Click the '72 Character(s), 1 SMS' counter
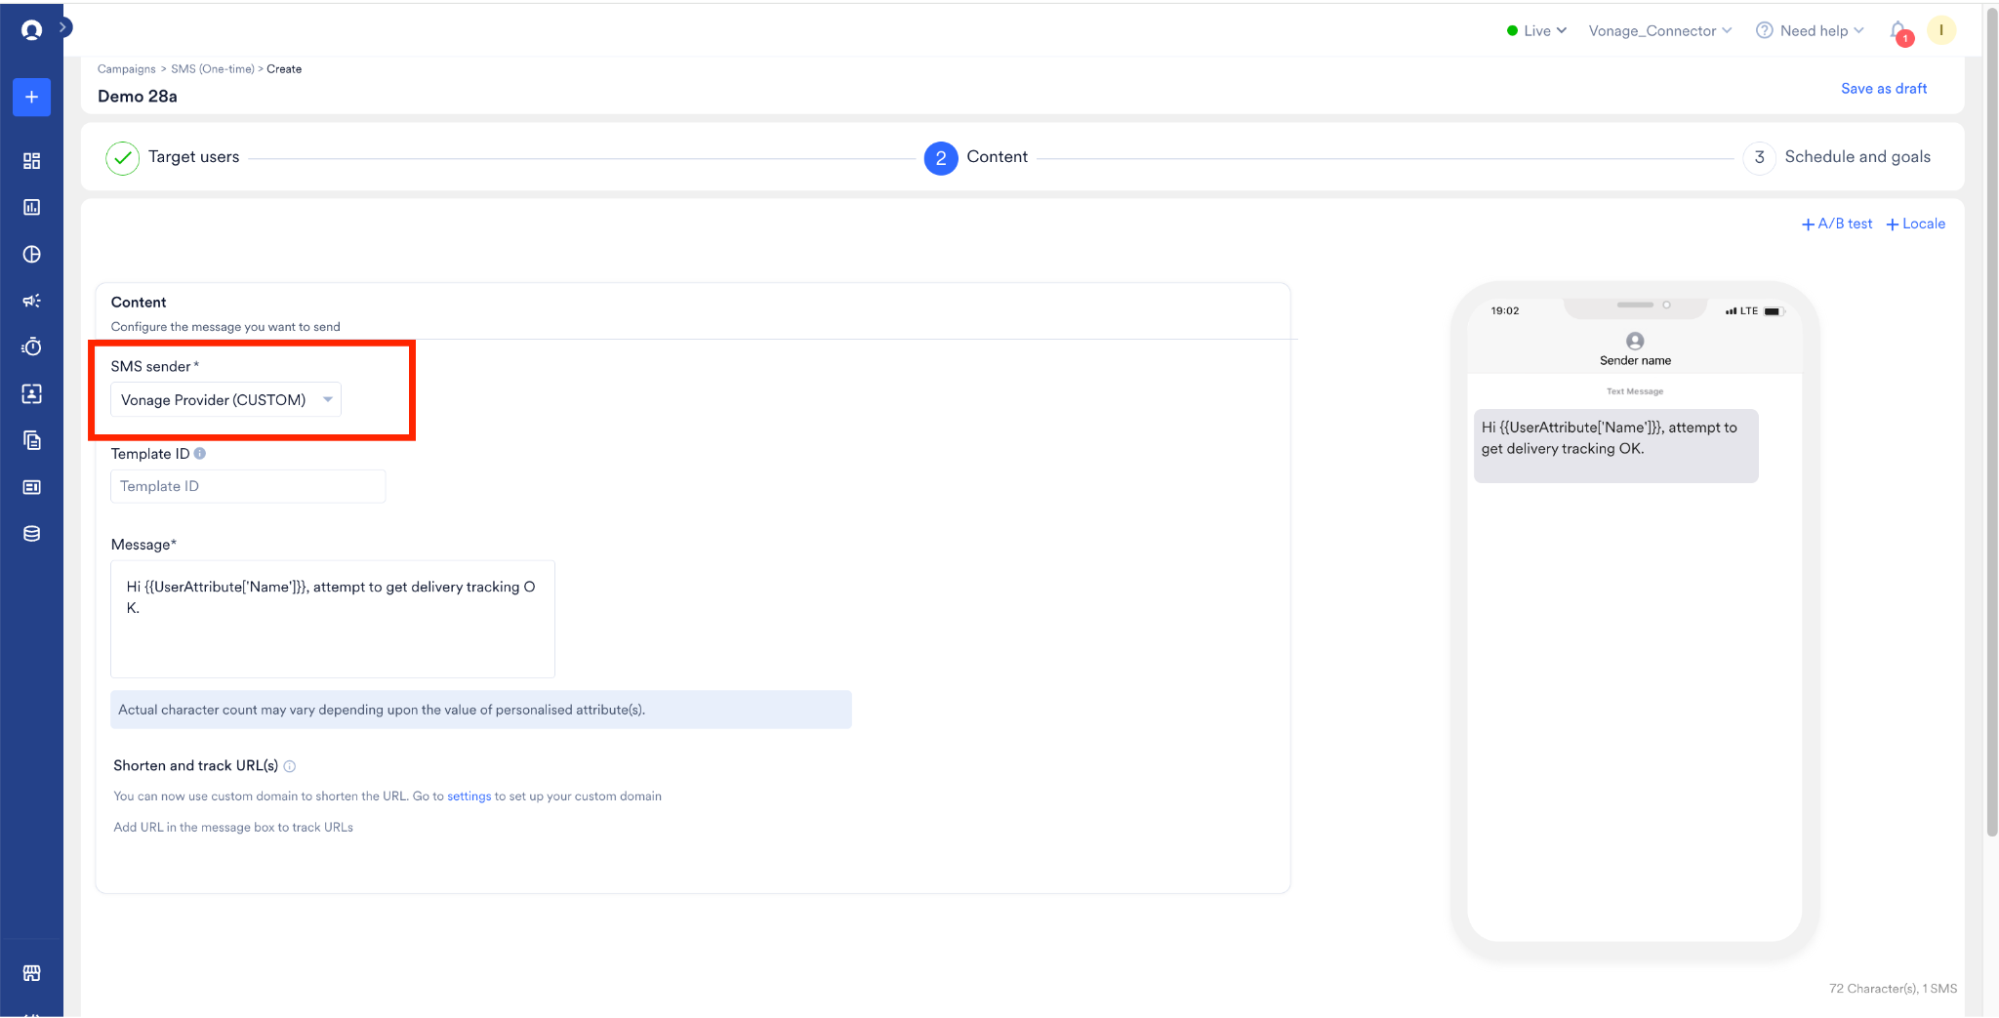Image resolution: width=1999 pixels, height=1018 pixels. [1893, 988]
